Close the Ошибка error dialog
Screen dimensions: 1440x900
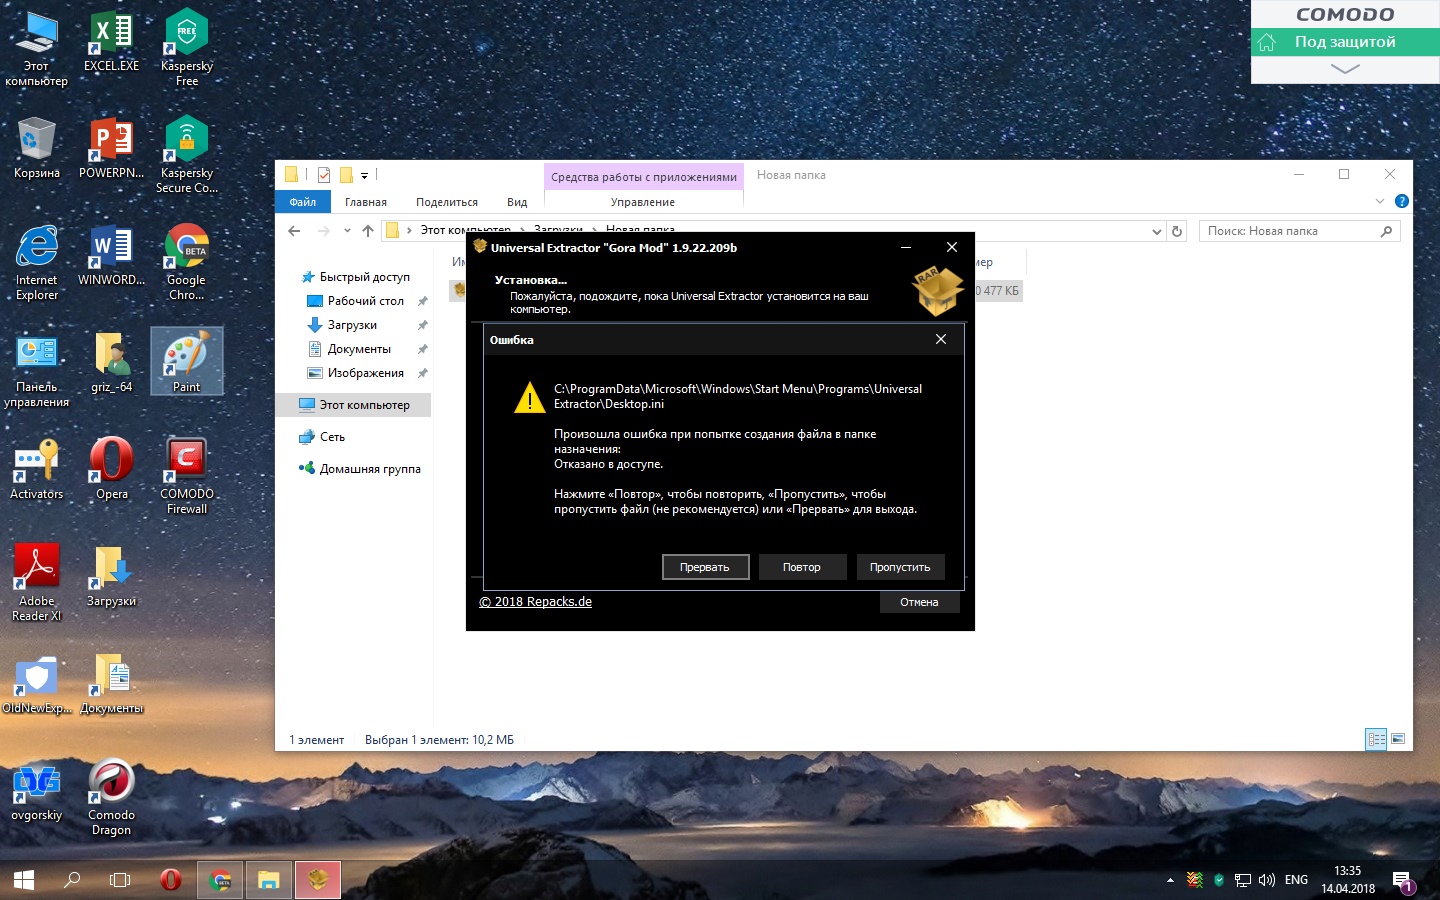(941, 340)
